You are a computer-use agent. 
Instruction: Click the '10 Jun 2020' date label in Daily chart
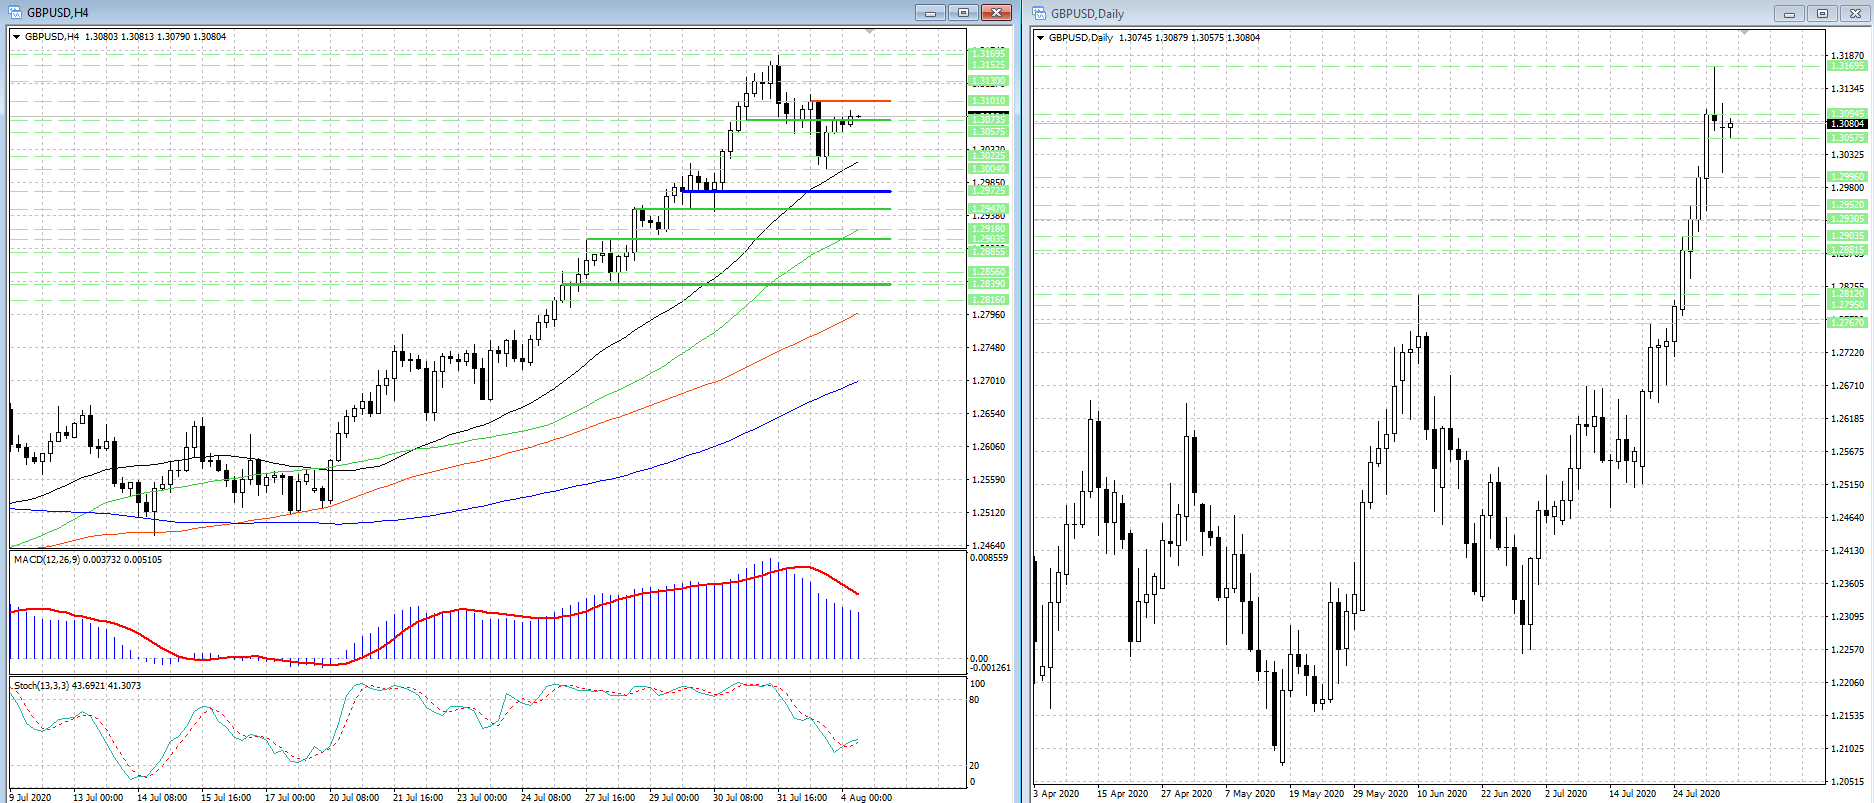point(1442,794)
